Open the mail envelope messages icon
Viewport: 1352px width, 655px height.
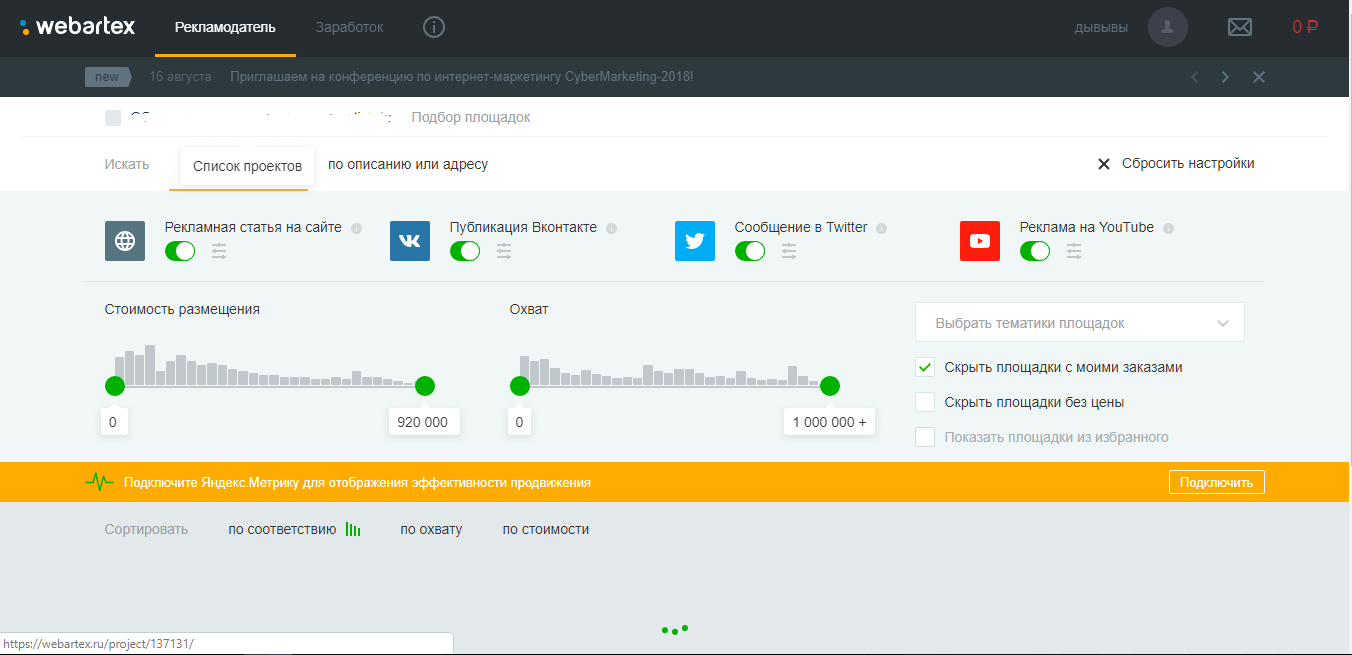click(x=1239, y=27)
